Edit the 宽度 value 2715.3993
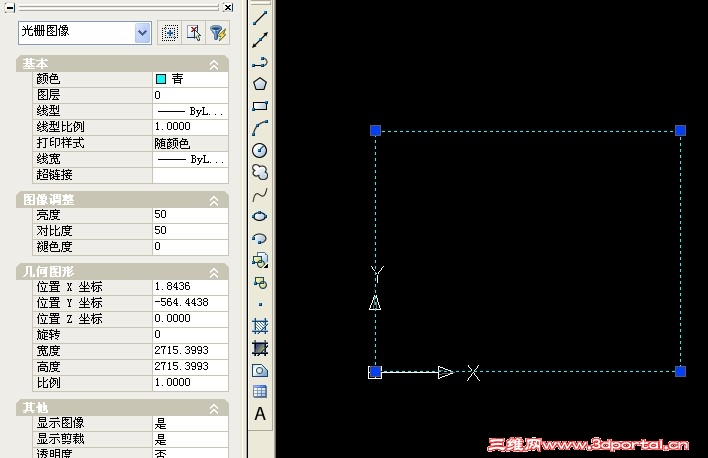The image size is (708, 458). pyautogui.click(x=190, y=351)
